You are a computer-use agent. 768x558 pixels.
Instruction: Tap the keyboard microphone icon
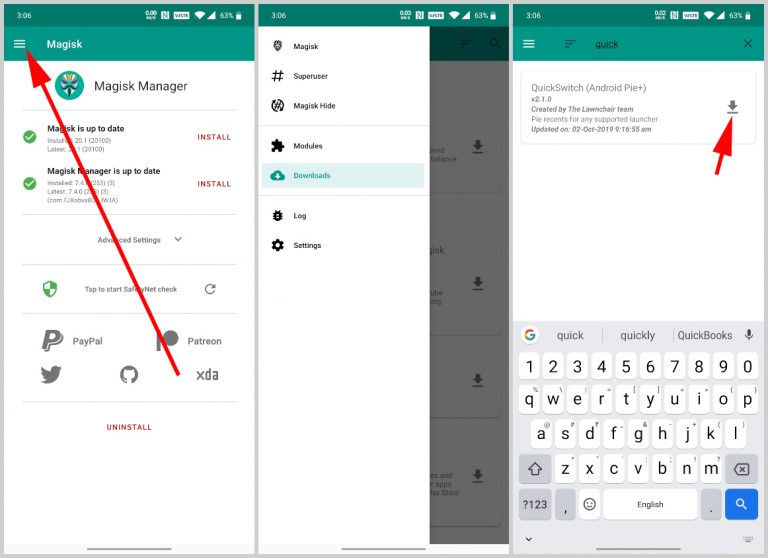(x=748, y=335)
